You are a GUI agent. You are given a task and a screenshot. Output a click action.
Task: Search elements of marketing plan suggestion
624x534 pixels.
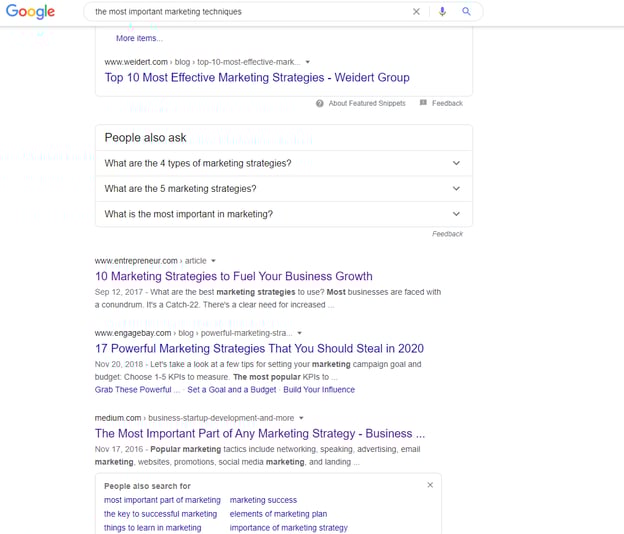click(278, 514)
